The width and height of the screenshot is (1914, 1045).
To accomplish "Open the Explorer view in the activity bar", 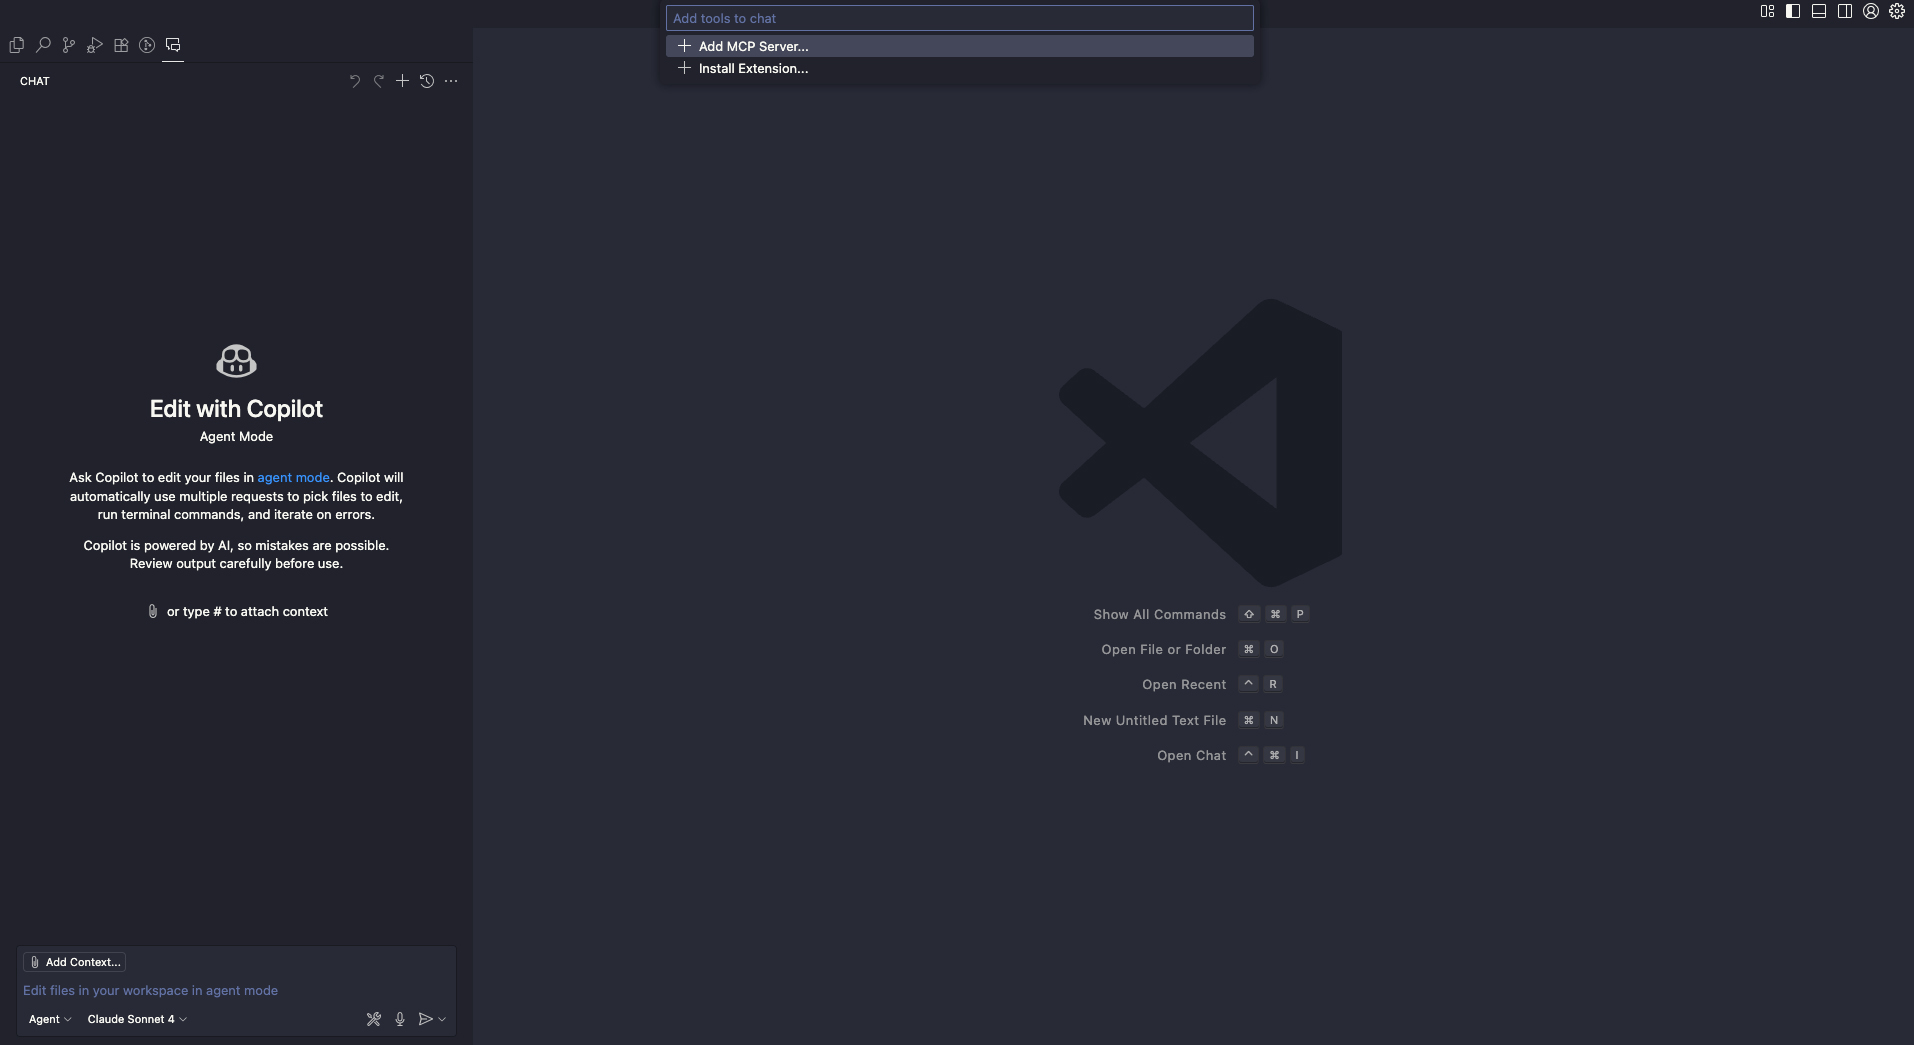I will point(16,45).
